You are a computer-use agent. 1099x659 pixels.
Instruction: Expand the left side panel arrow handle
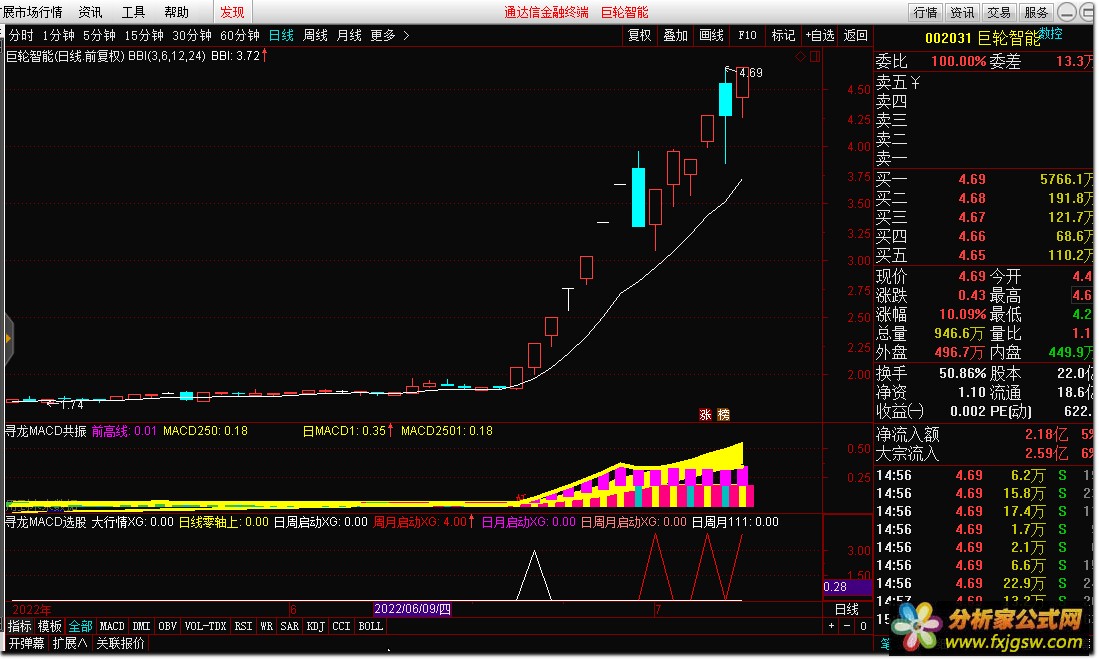coord(8,339)
